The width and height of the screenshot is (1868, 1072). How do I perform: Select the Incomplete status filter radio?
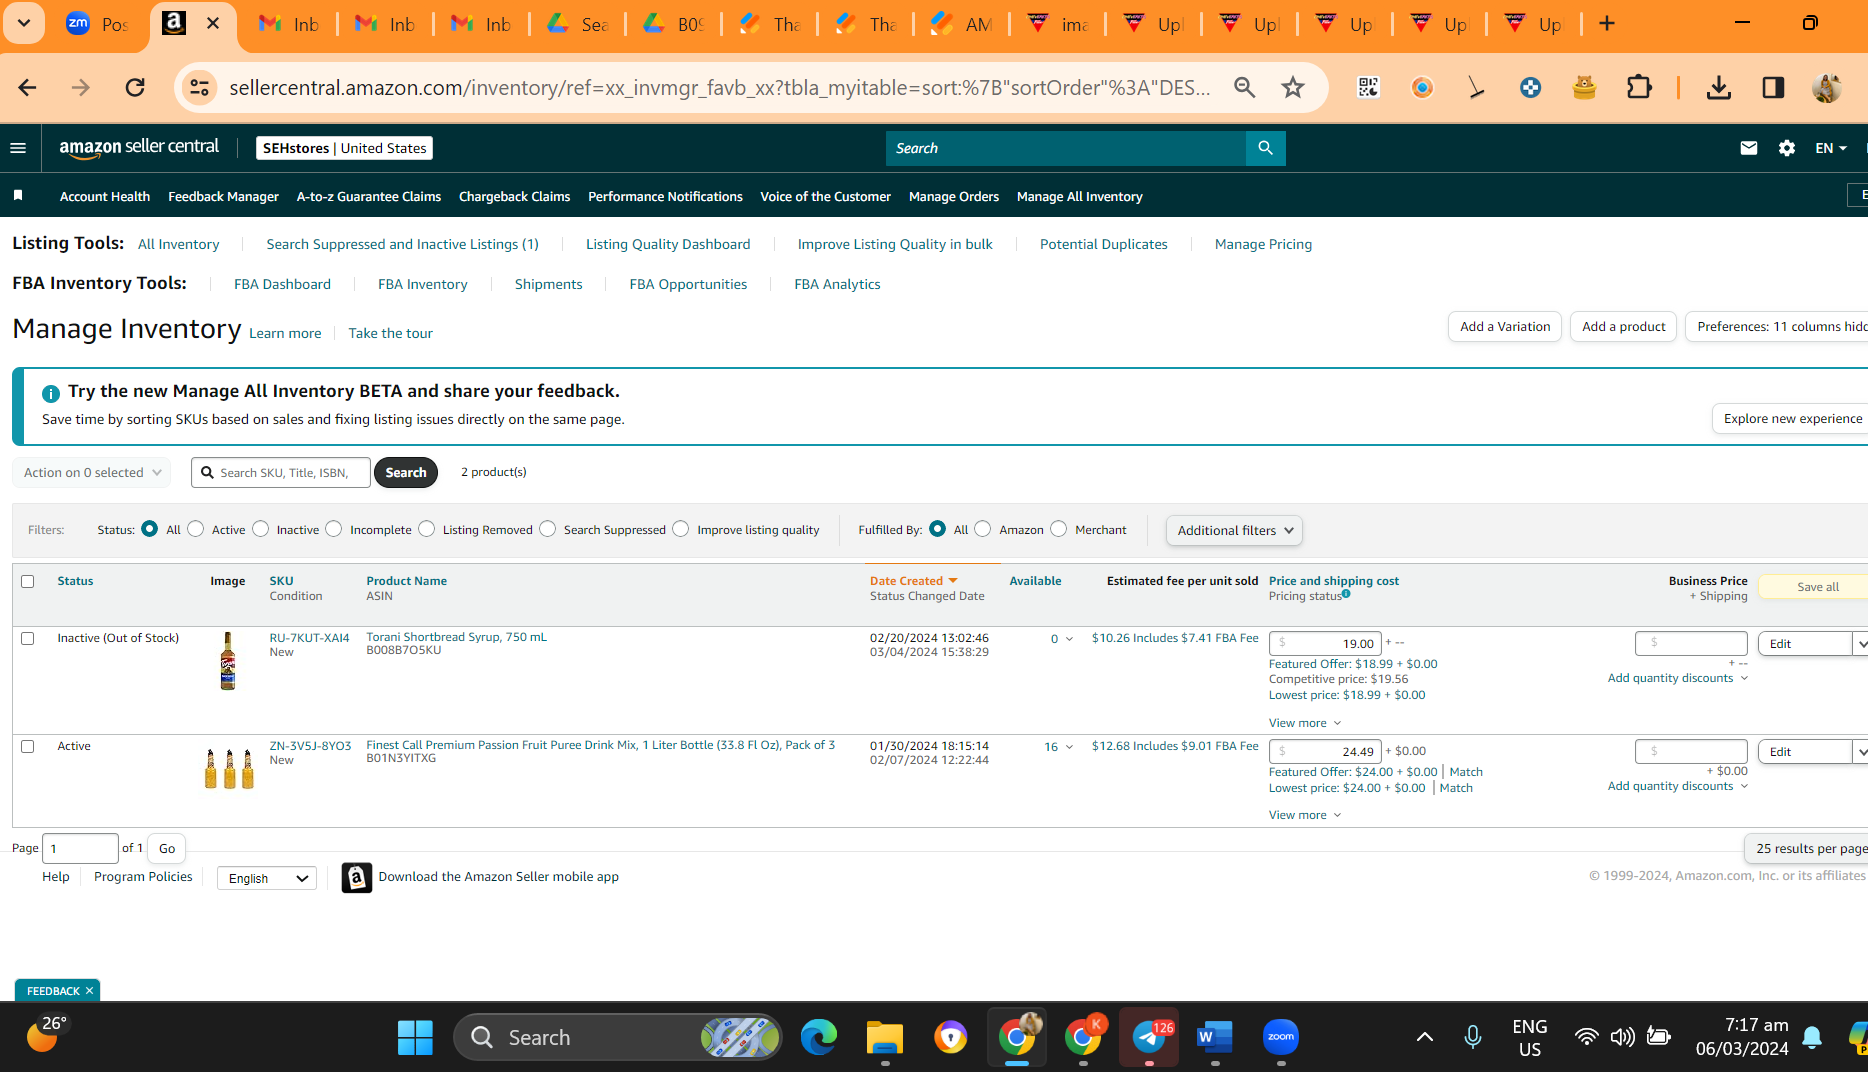(334, 529)
